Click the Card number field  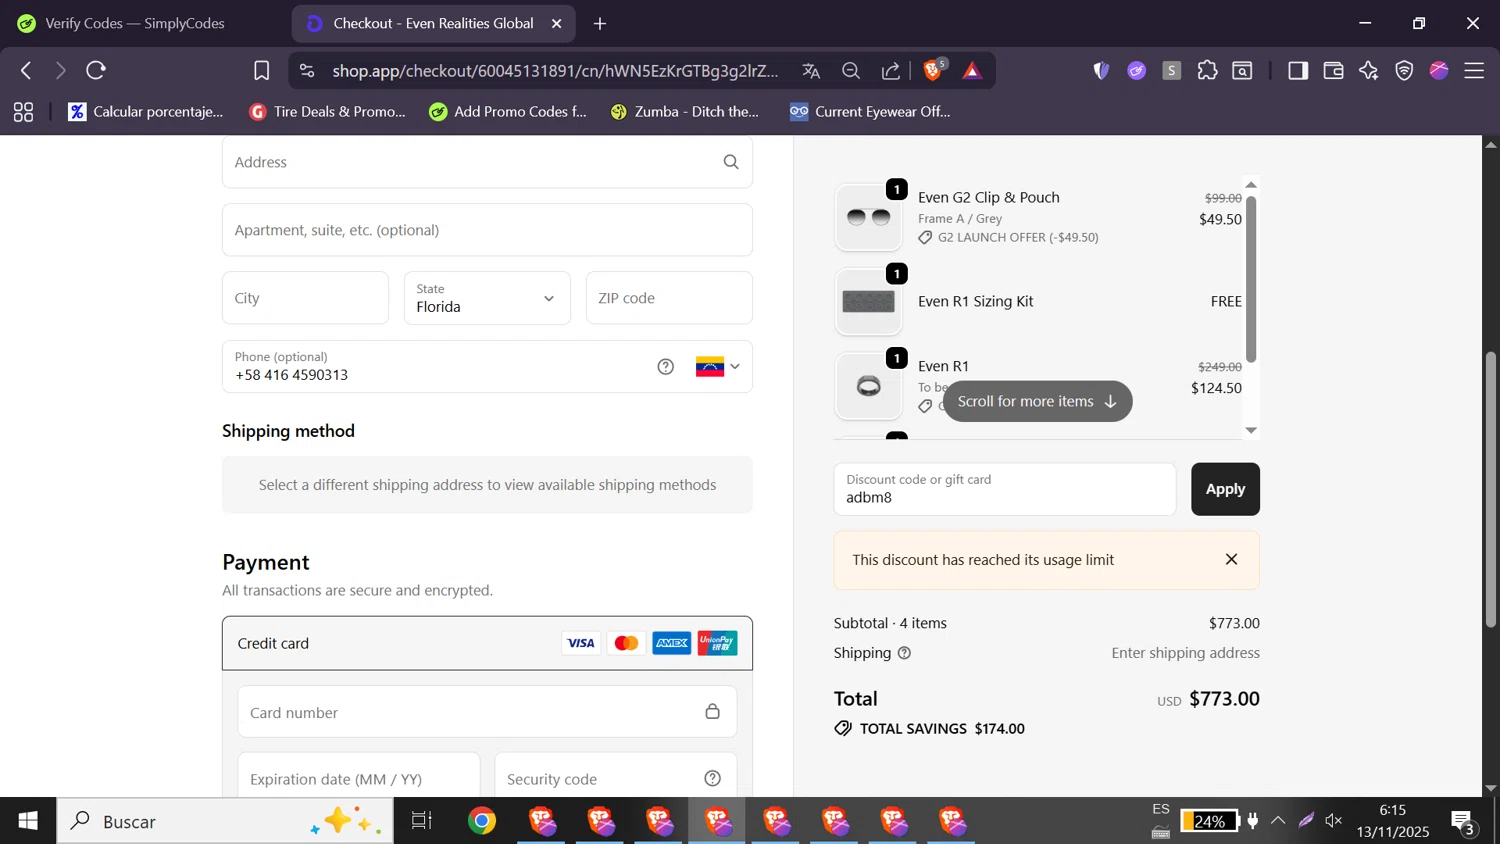click(487, 712)
